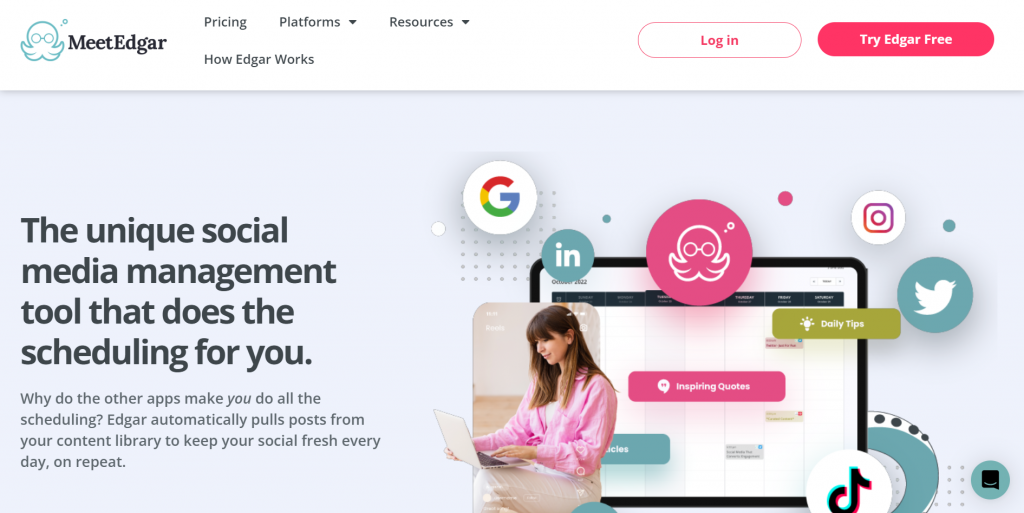Click the LinkedIn icon bubble
This screenshot has width=1024, height=513.
(x=568, y=256)
